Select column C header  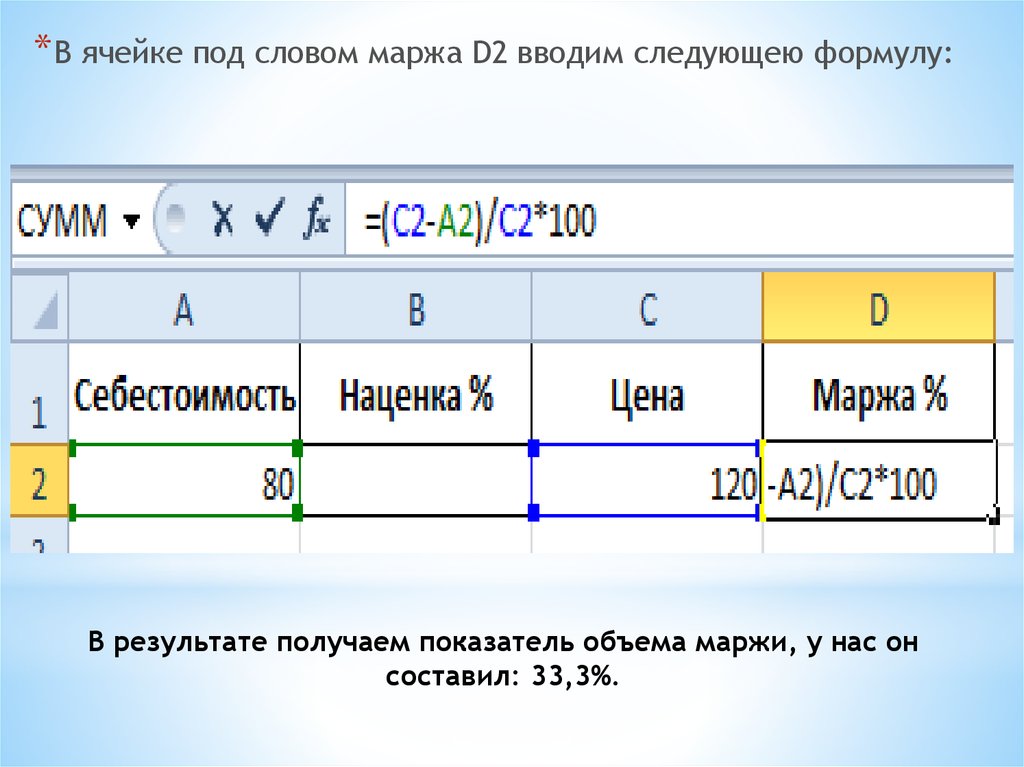647,308
